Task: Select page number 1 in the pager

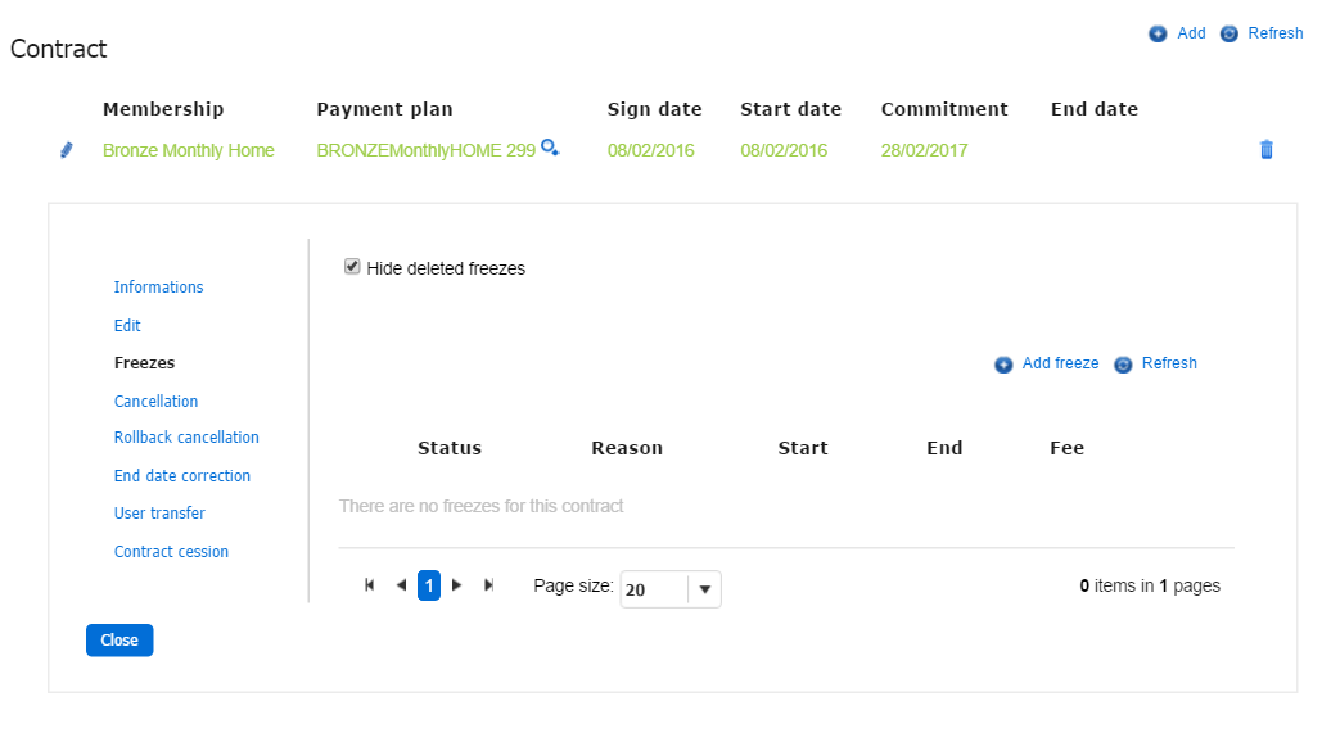Action: click(429, 586)
